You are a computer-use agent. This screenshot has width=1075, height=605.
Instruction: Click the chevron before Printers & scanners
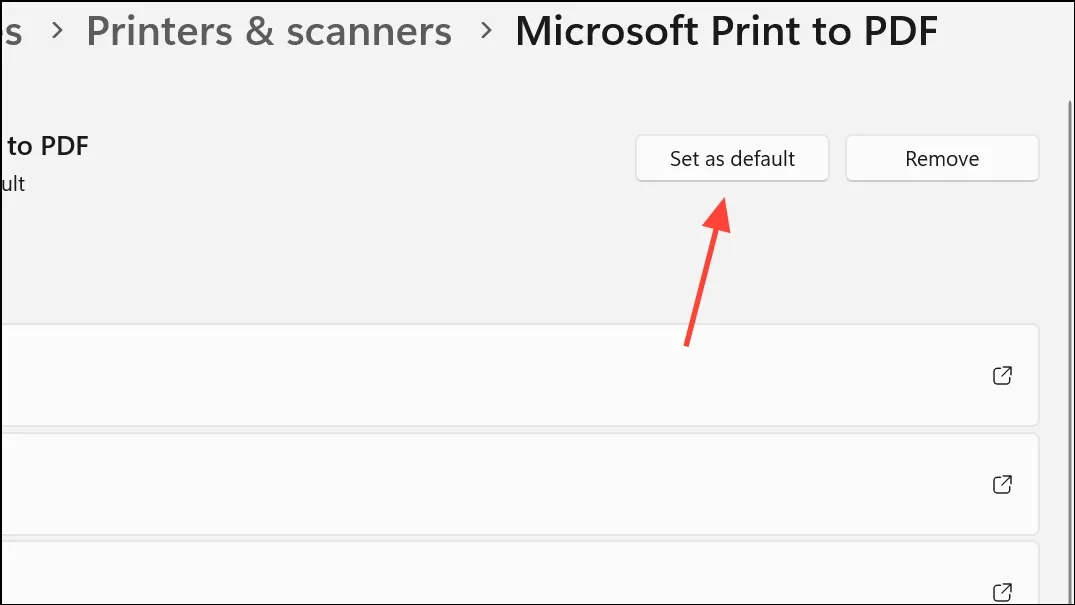pyautogui.click(x=58, y=31)
